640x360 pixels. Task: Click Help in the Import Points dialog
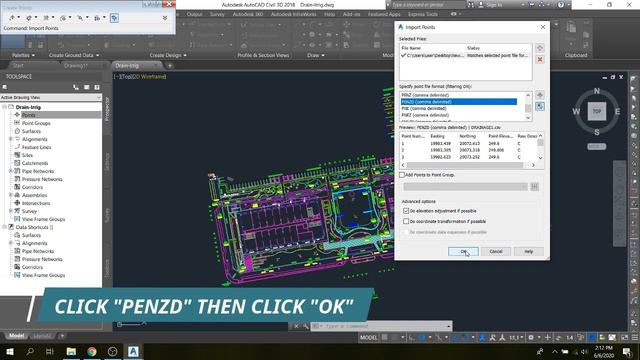[x=529, y=251]
